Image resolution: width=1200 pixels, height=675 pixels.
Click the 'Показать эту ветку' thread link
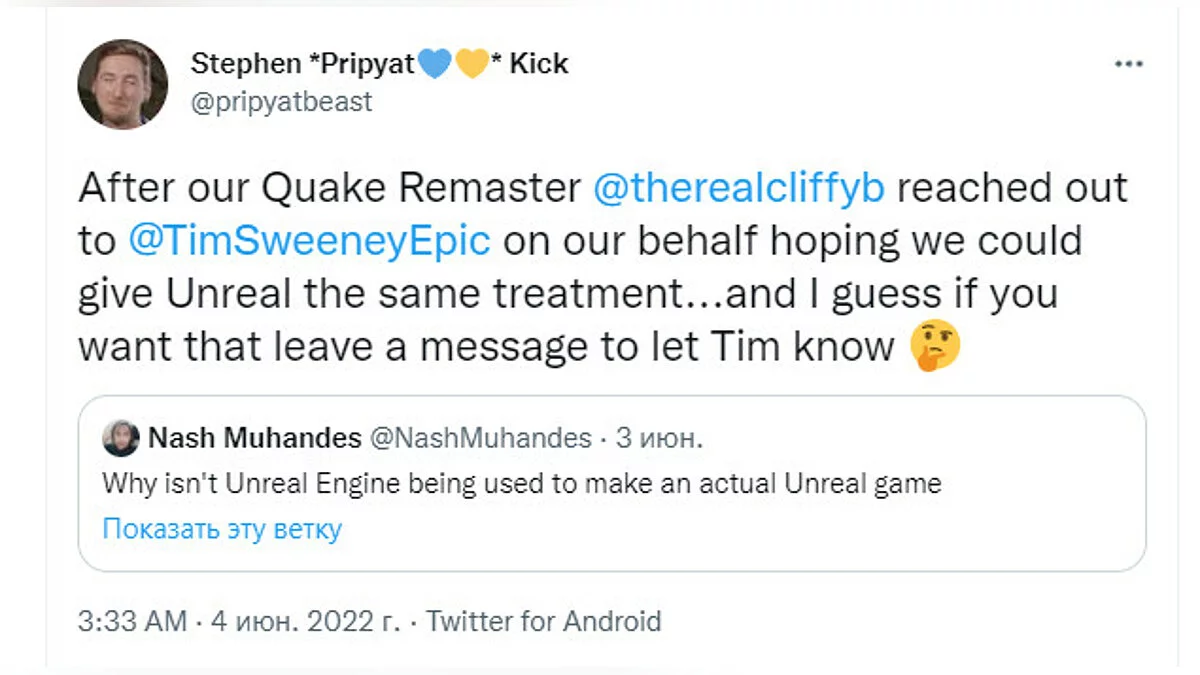222,529
